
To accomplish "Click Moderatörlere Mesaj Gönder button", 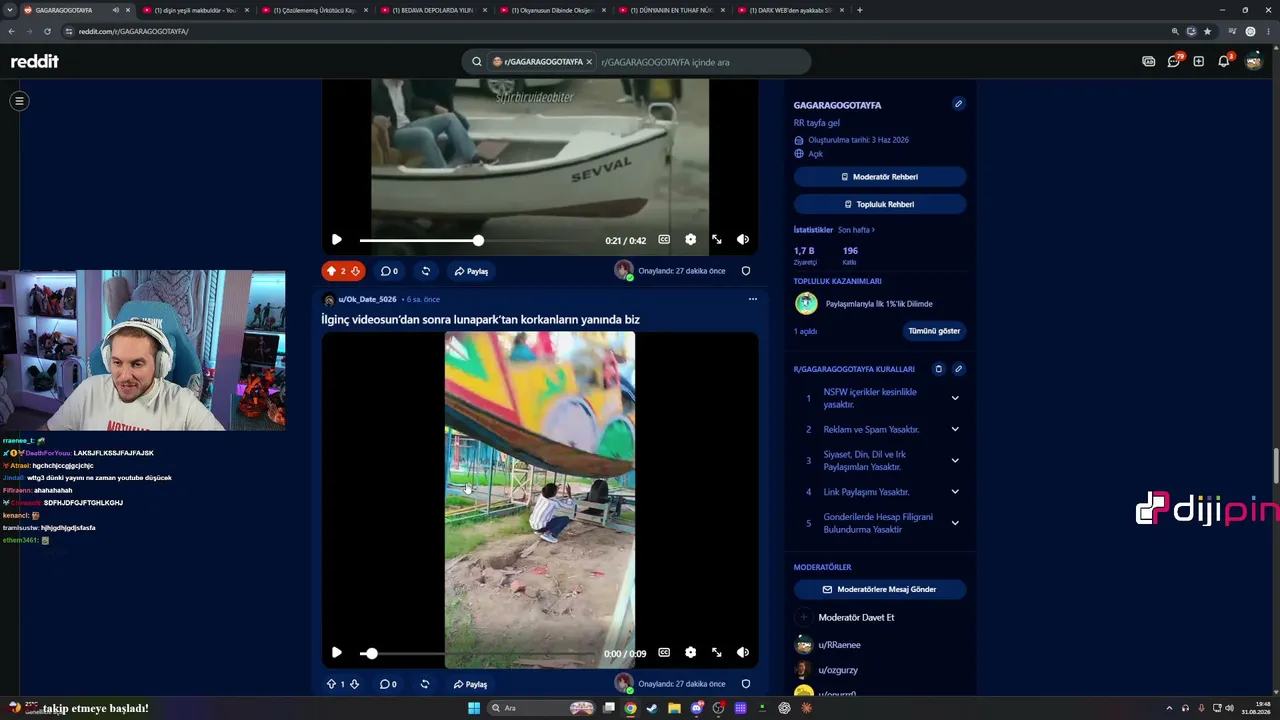I will pos(880,590).
